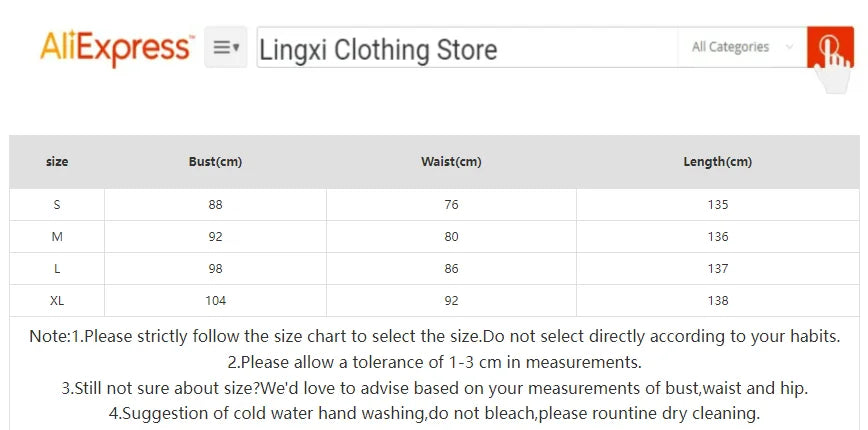868x430 pixels.
Task: Select the M size row label
Action: click(x=57, y=237)
